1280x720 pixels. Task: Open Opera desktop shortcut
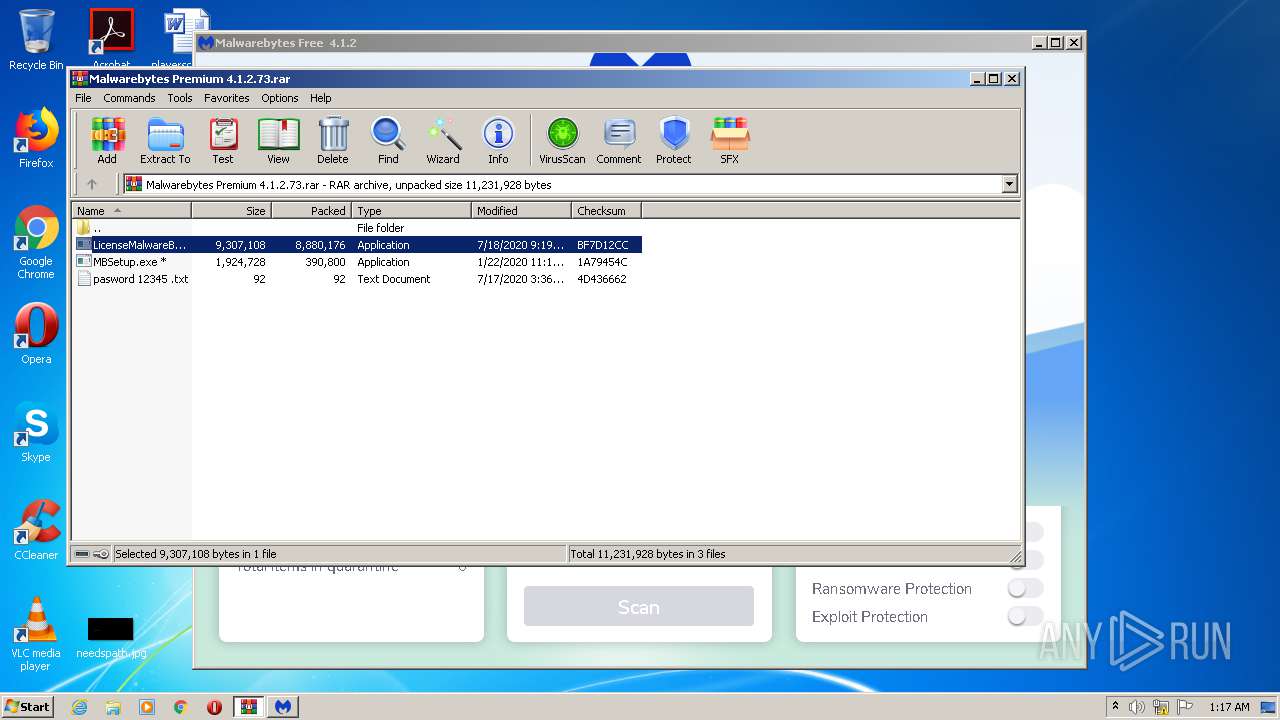point(36,334)
